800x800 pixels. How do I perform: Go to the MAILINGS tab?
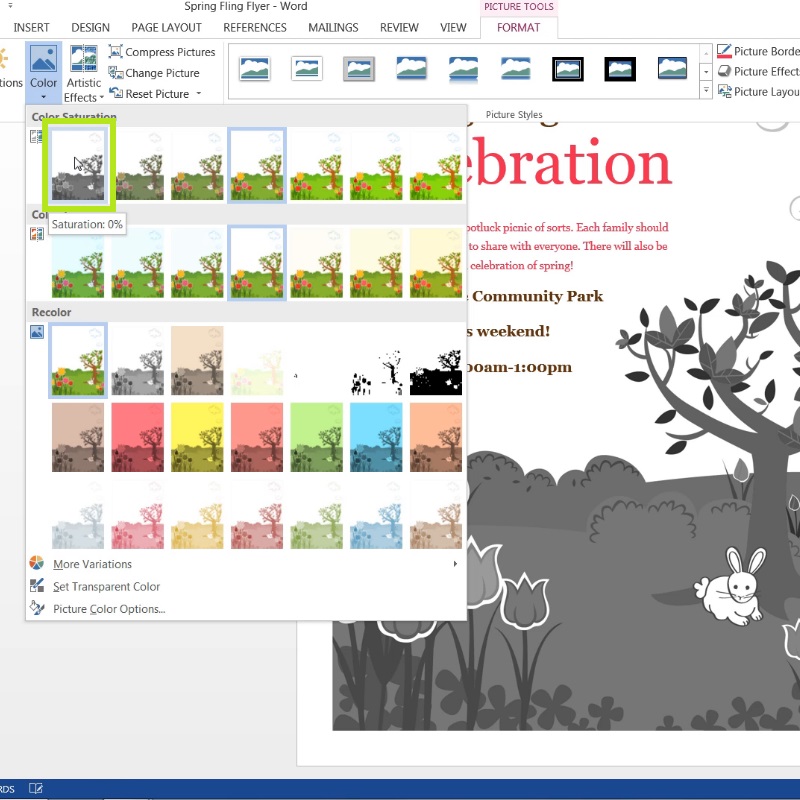click(333, 28)
